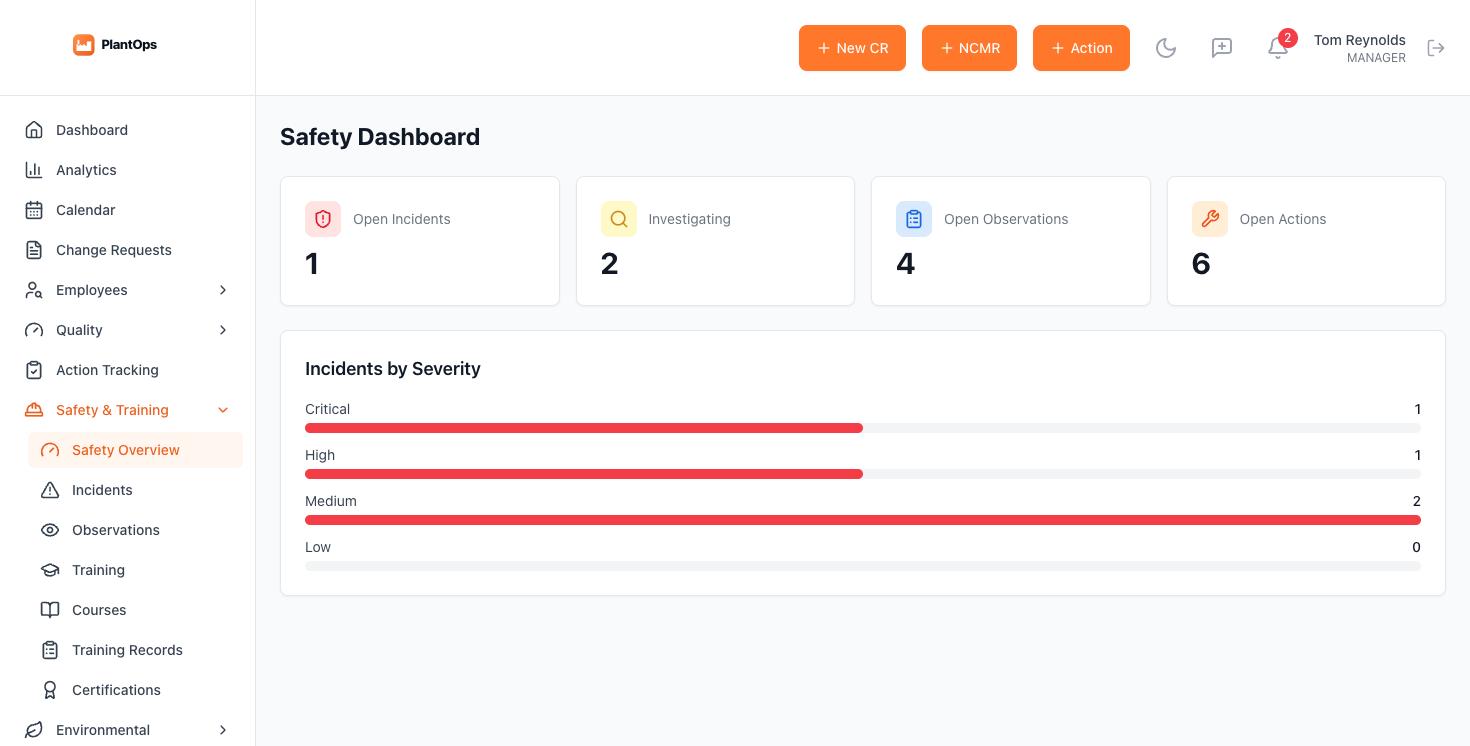Viewport: 1470px width, 746px height.
Task: Open Tom Reynolds user profile
Action: [1359, 48]
